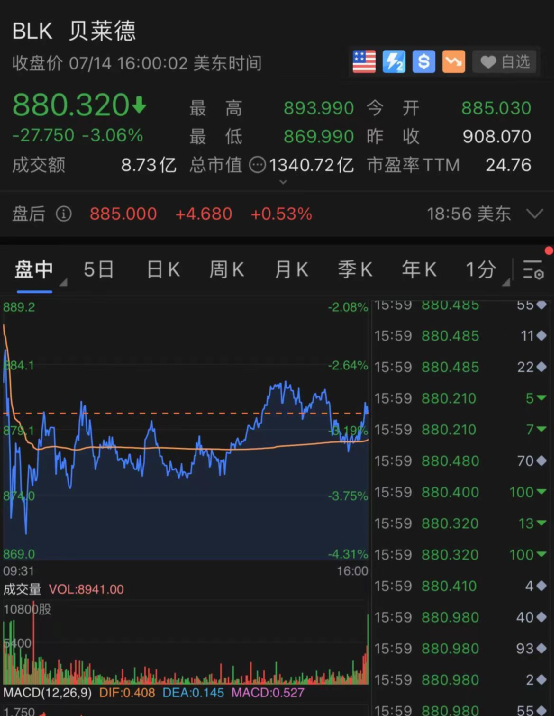The image size is (554, 716).
Task: Tap the daily low value 869.990
Action: (x=319, y=136)
